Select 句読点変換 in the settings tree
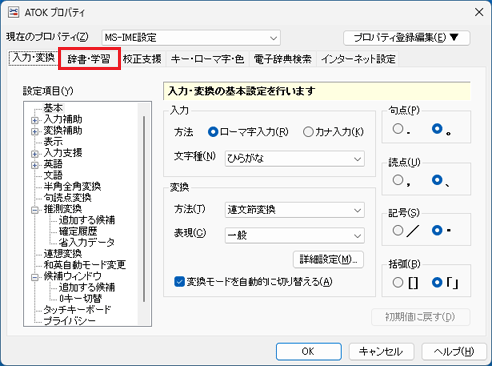 pyautogui.click(x=67, y=198)
